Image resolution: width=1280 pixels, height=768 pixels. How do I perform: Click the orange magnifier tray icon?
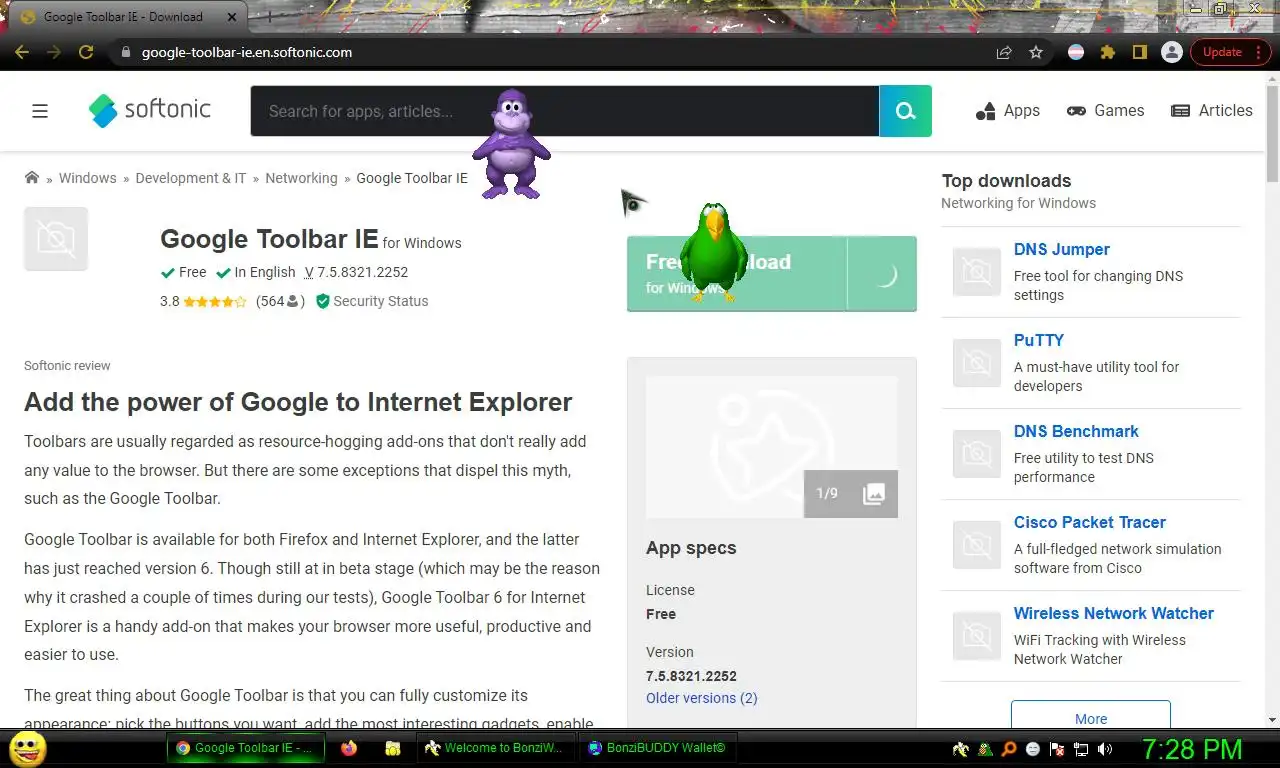[1009, 749]
